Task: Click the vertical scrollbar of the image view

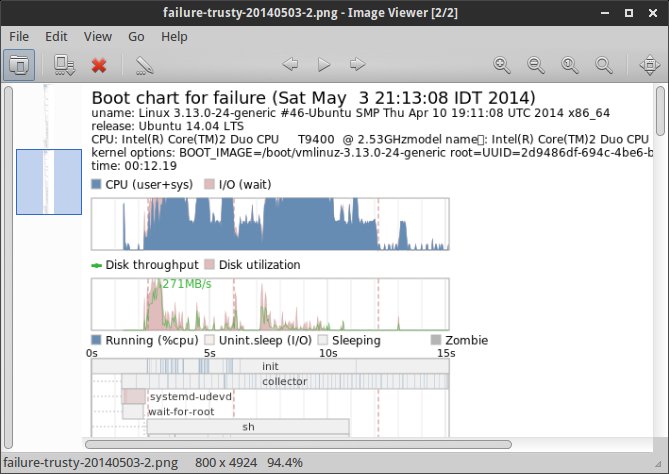Action: pos(661,200)
